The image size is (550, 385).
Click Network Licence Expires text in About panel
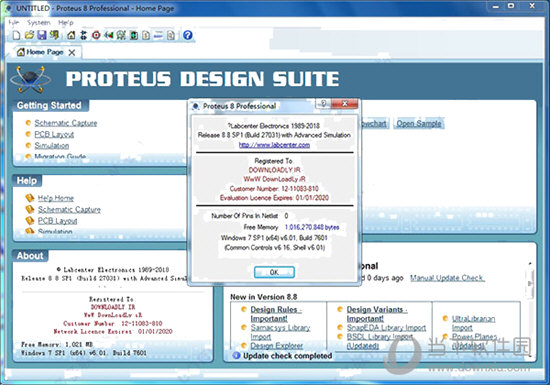113,331
